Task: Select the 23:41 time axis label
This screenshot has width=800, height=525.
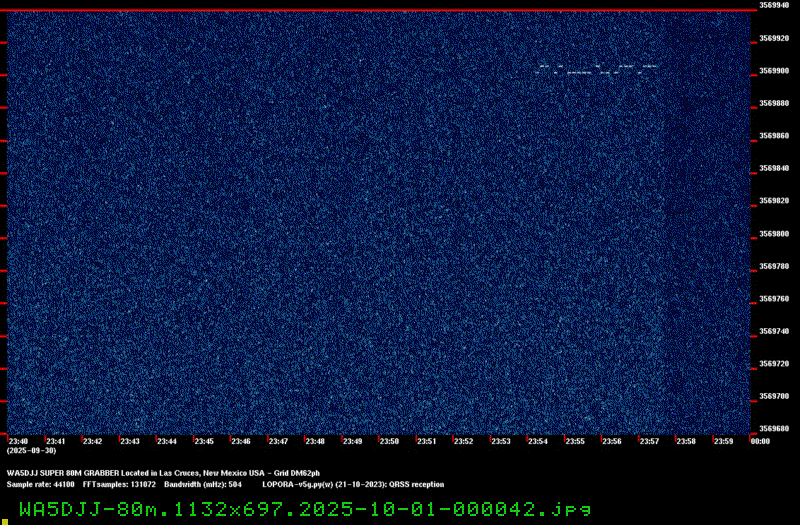Action: pyautogui.click(x=56, y=441)
